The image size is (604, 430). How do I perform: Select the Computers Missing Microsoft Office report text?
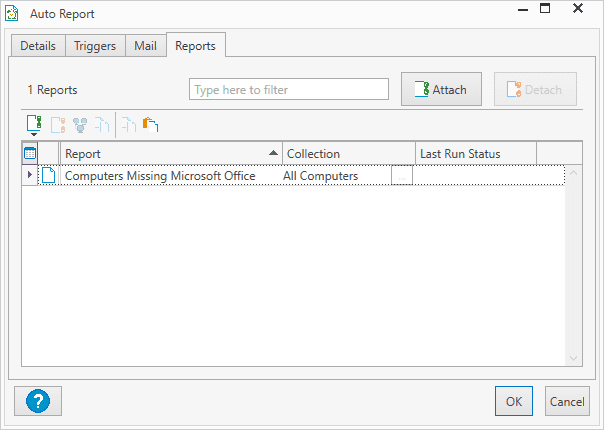click(x=160, y=176)
